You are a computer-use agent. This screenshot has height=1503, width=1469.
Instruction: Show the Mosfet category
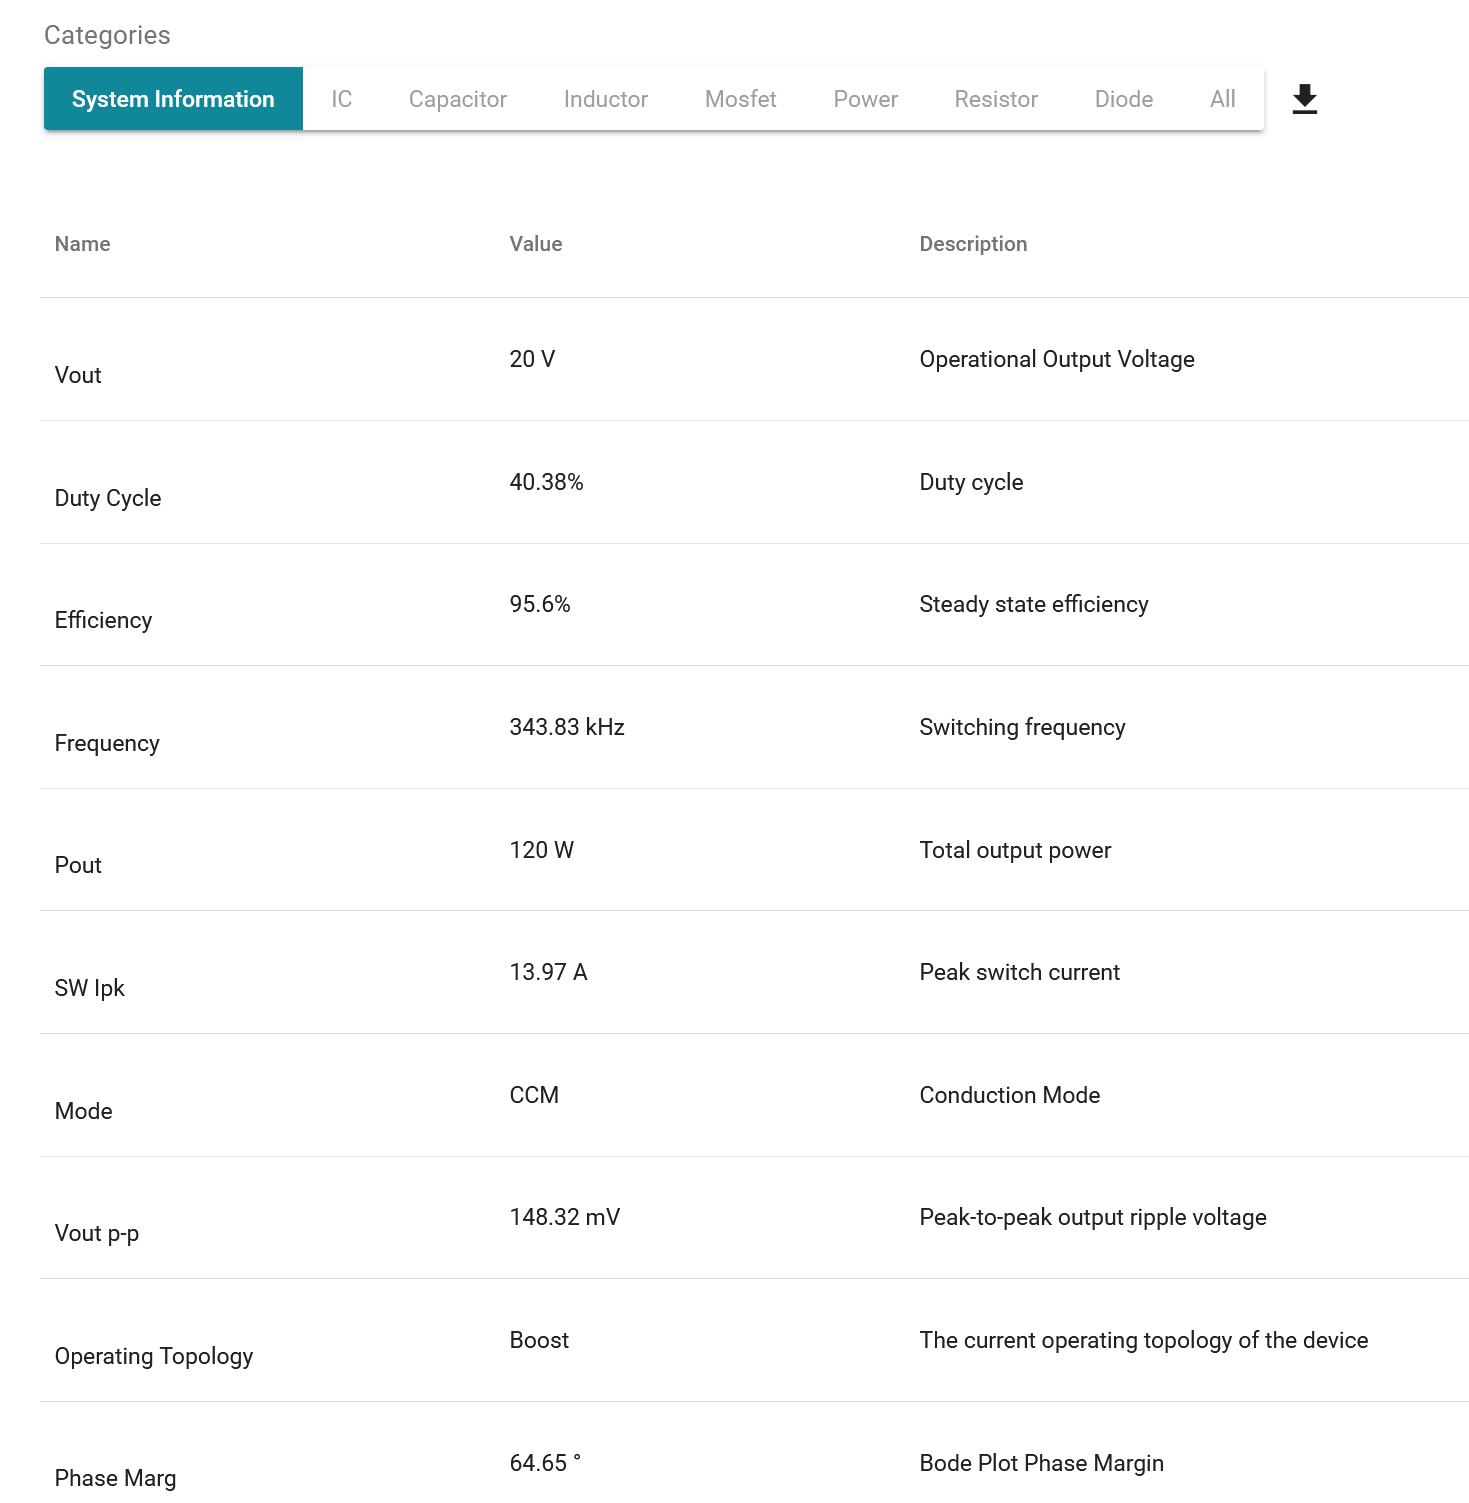(x=740, y=99)
